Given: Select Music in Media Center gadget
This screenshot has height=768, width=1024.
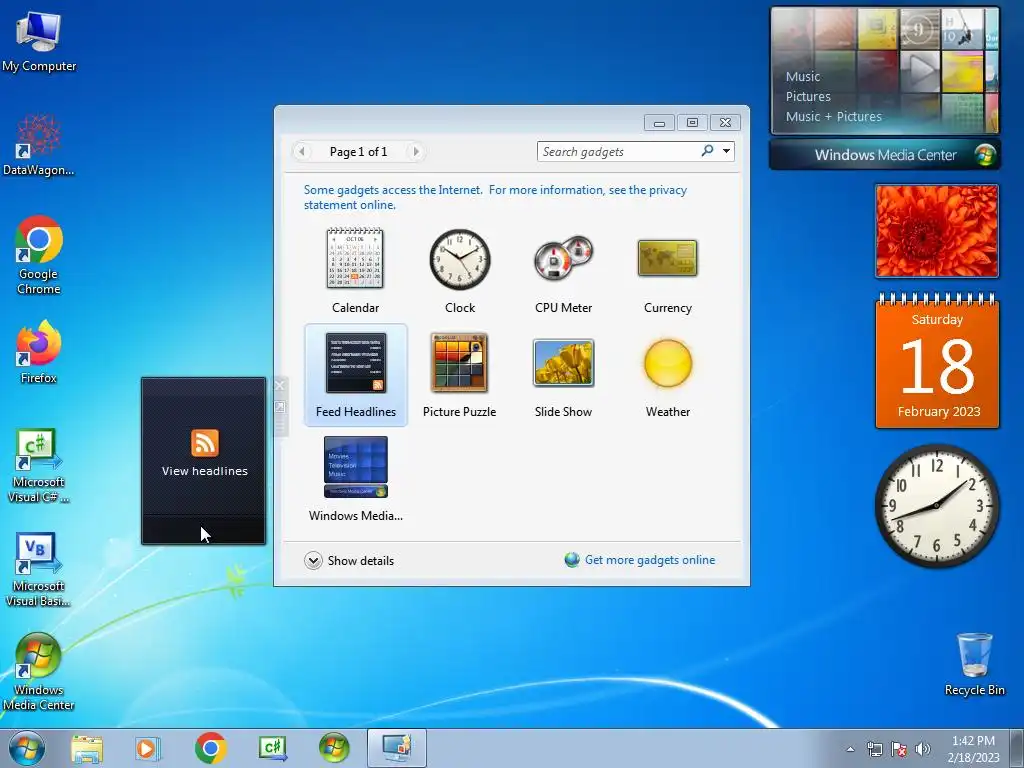Looking at the screenshot, I should click(x=803, y=76).
